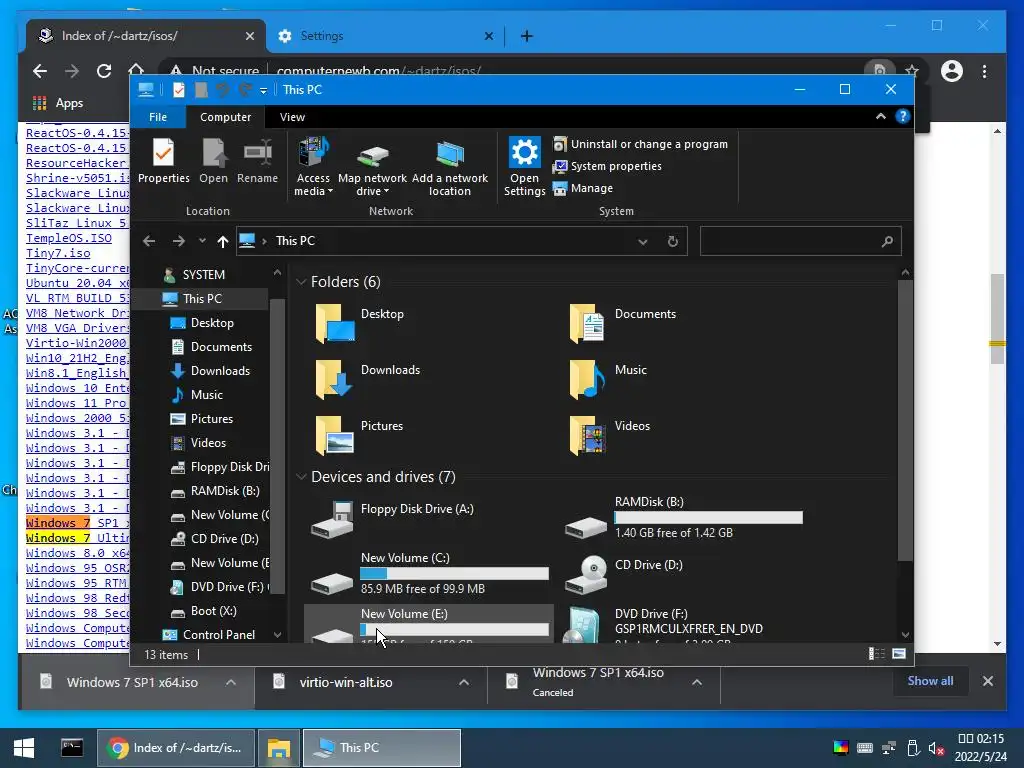Switch to details view icon in status bar
The width and height of the screenshot is (1024, 768).
[876, 654]
